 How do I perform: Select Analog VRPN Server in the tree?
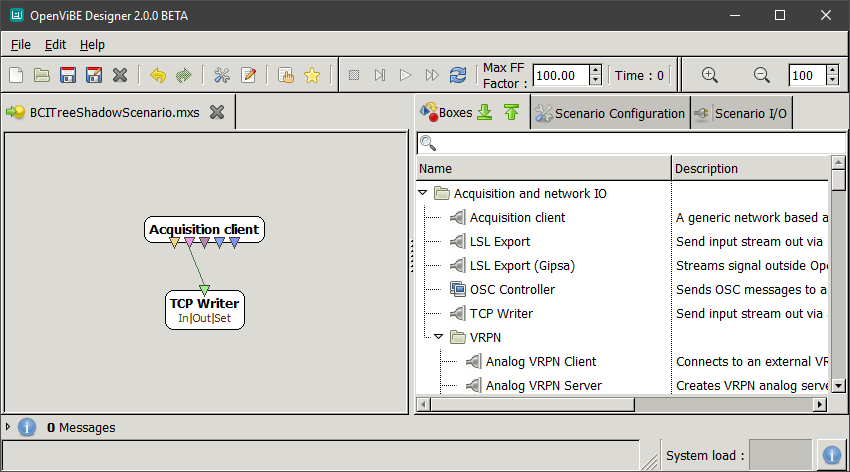pos(544,385)
